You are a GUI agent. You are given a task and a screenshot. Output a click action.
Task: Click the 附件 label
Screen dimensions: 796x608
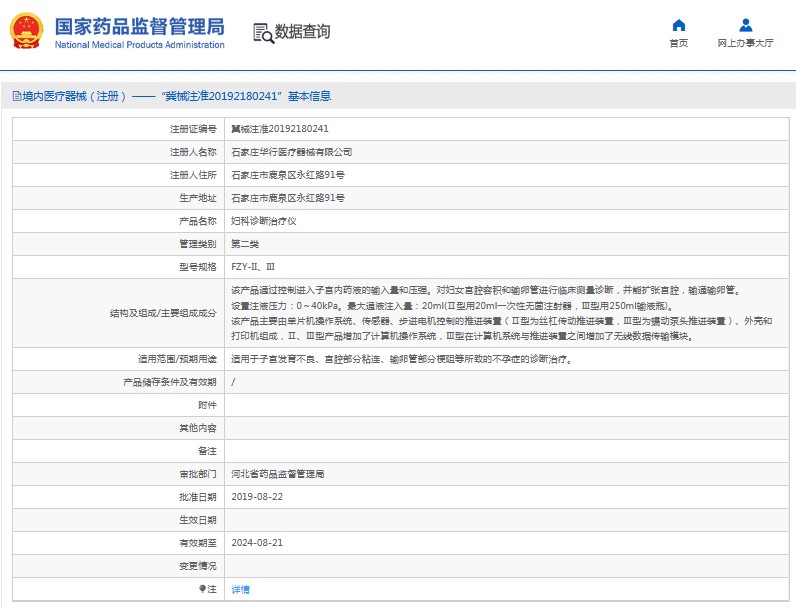pyautogui.click(x=207, y=405)
